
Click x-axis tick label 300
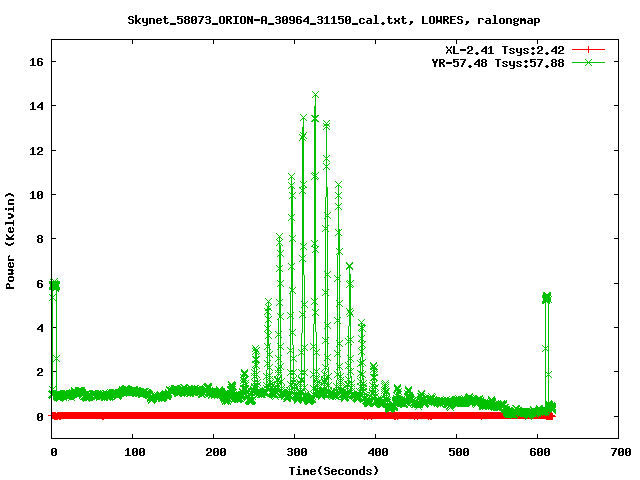pyautogui.click(x=296, y=452)
